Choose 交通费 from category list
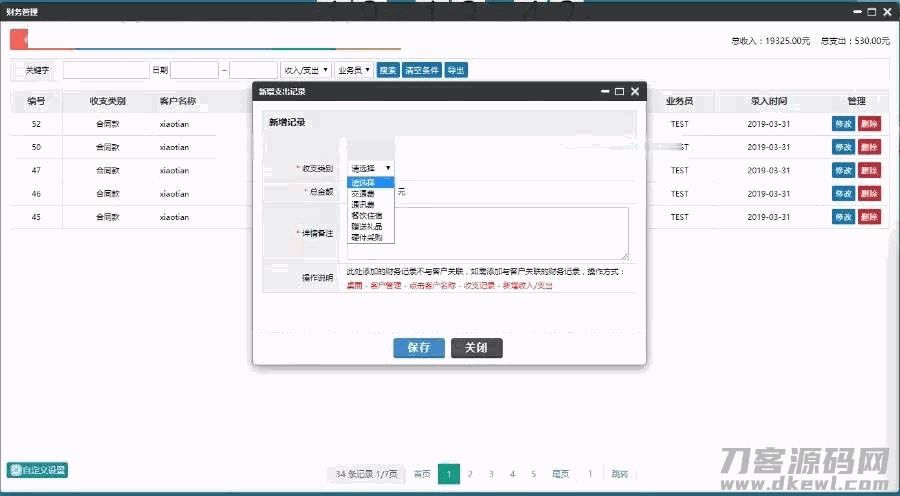 coord(363,193)
